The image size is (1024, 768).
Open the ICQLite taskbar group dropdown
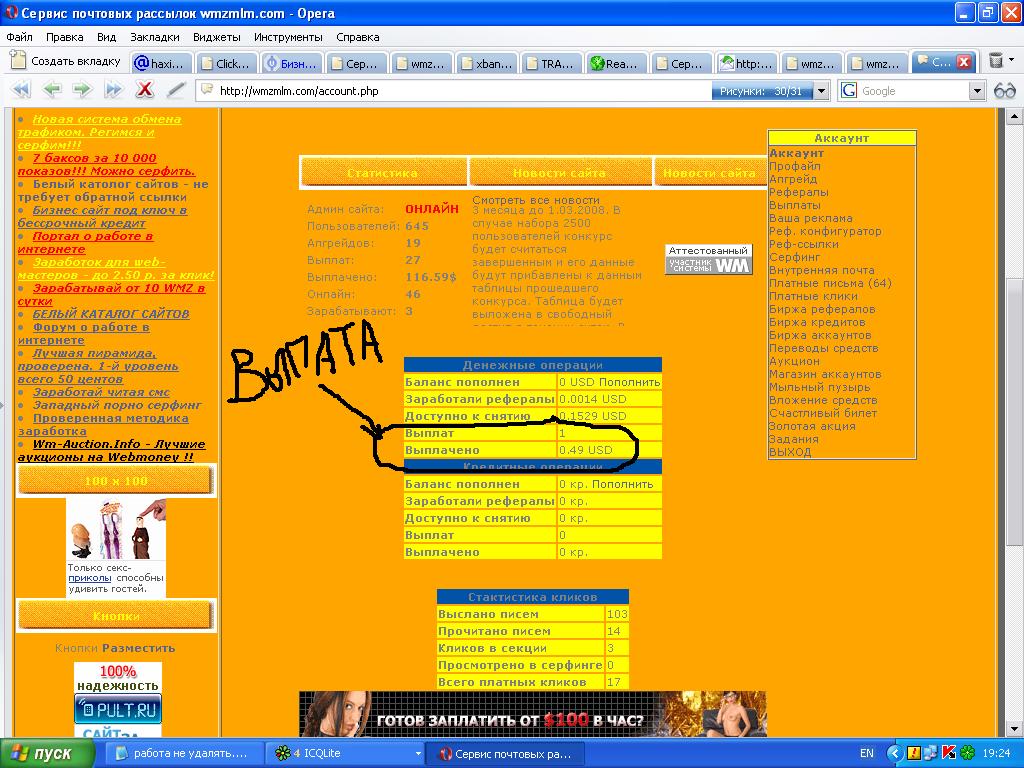(418, 753)
